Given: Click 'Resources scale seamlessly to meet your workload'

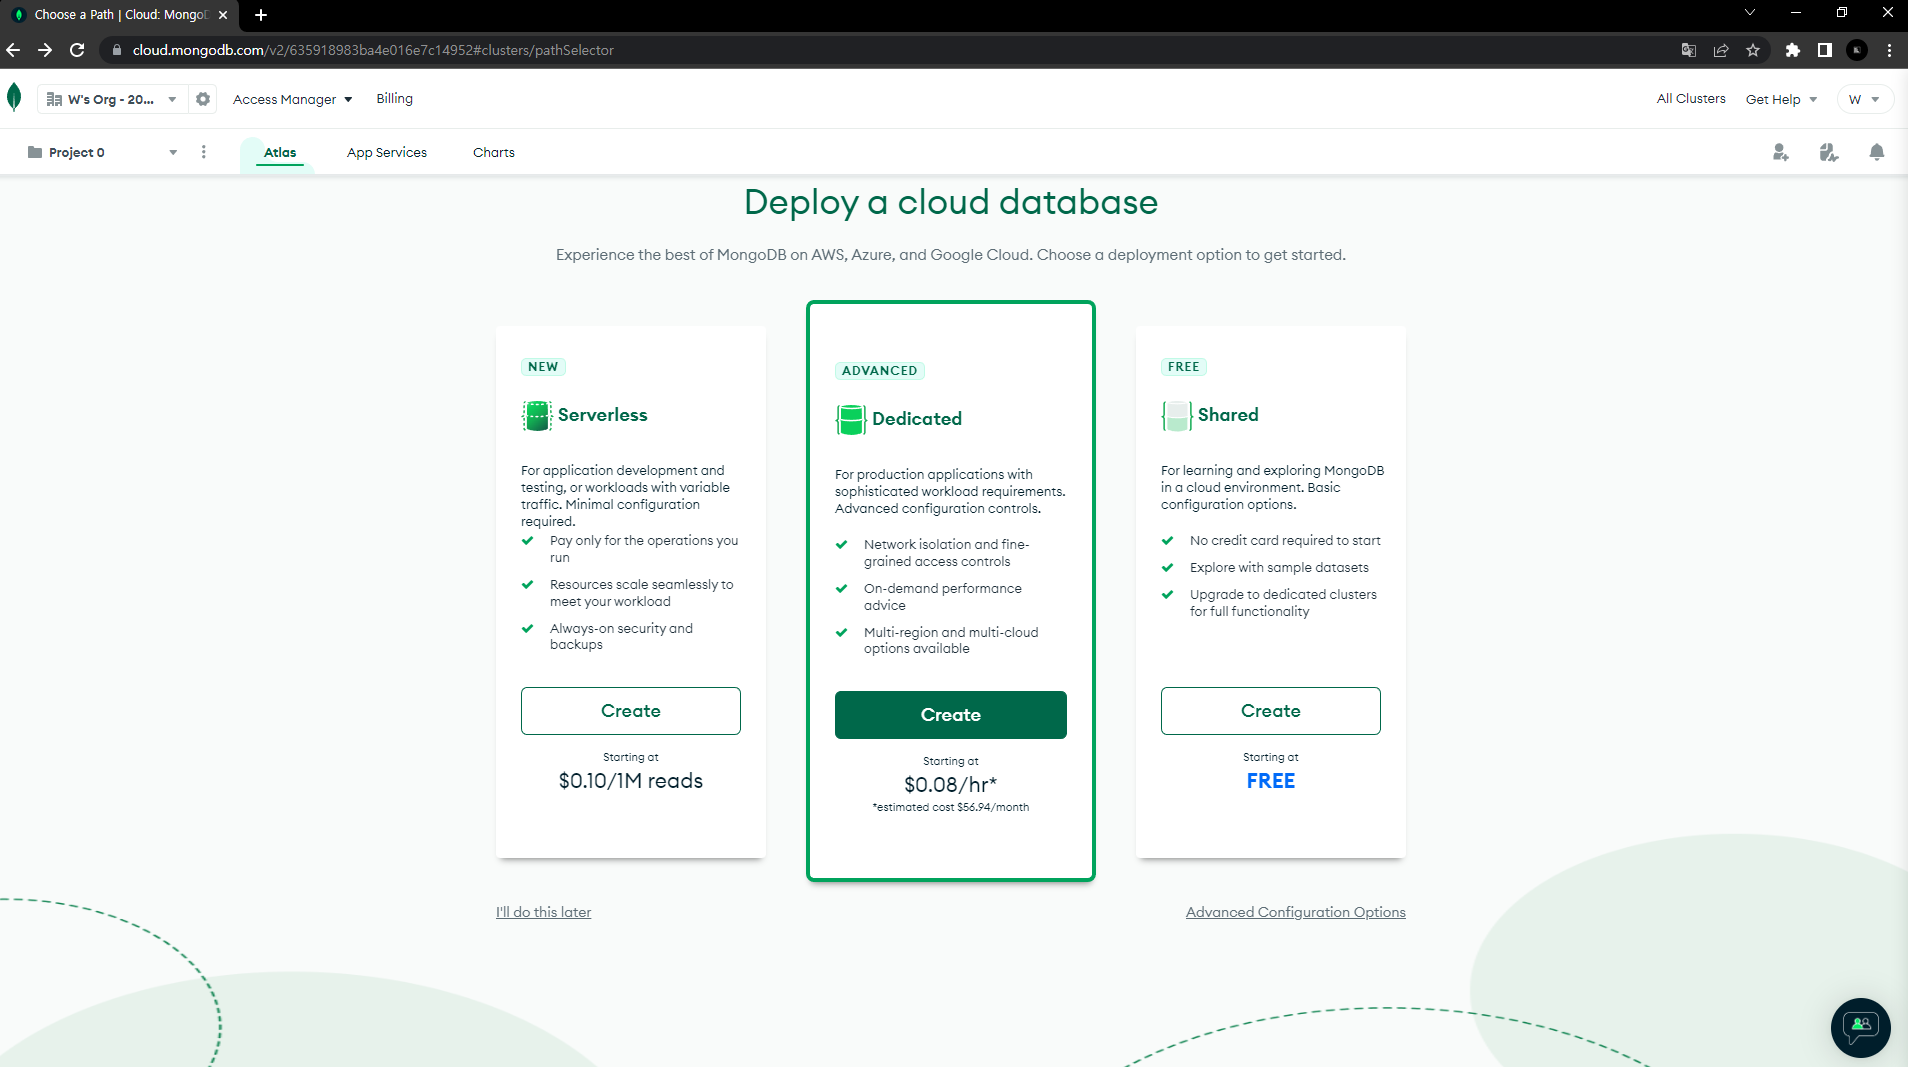Looking at the screenshot, I should pyautogui.click(x=641, y=593).
